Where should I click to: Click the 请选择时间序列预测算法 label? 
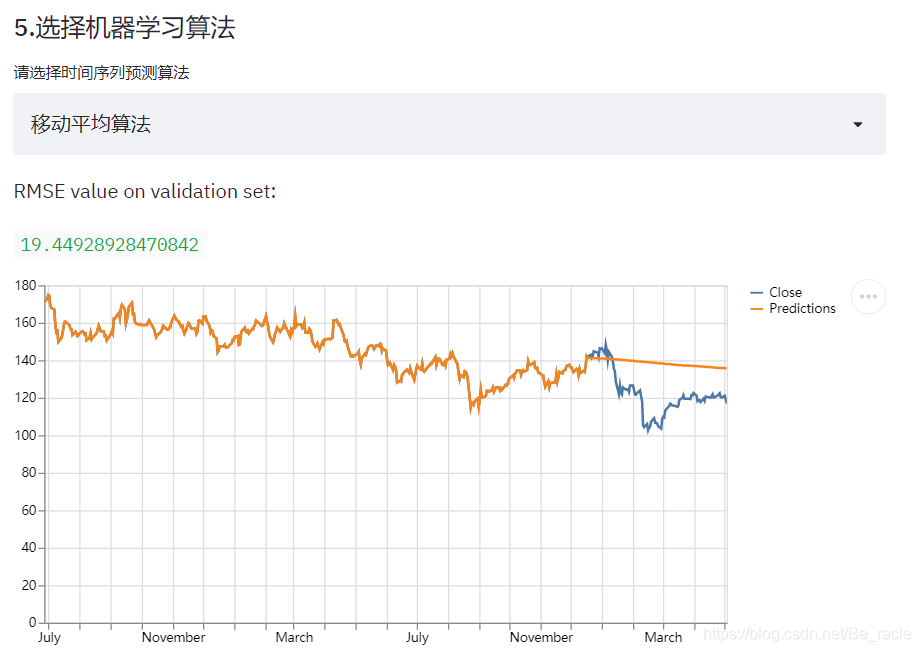[x=102, y=73]
